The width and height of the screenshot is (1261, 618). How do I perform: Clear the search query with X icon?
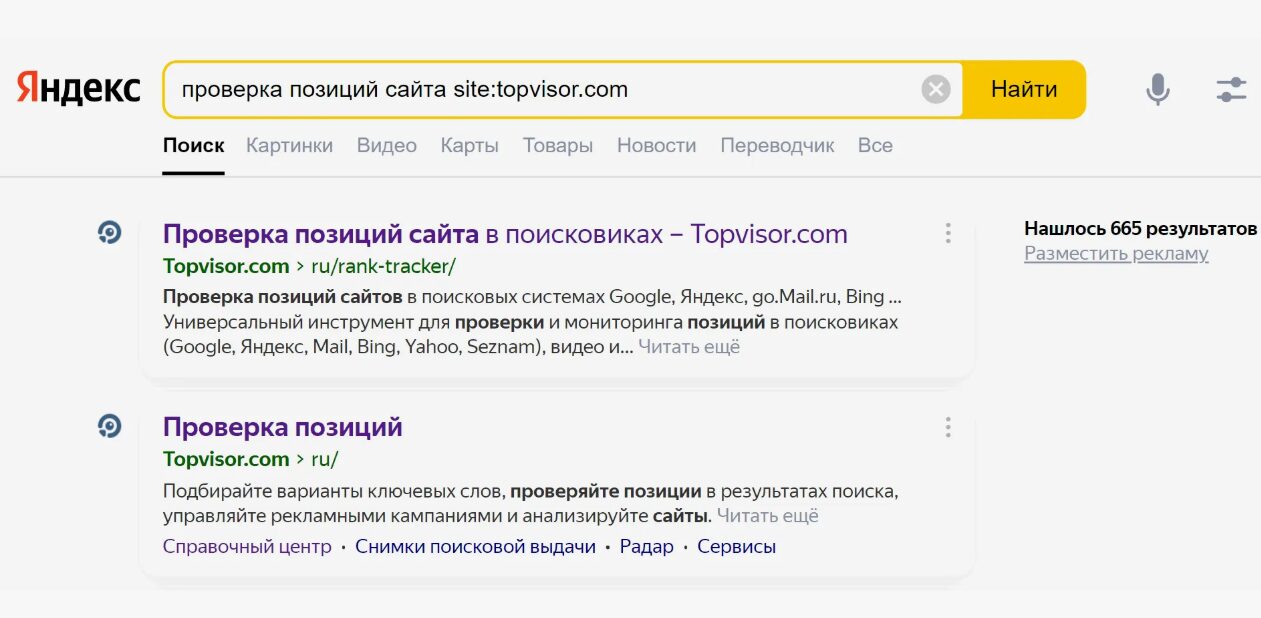point(936,90)
